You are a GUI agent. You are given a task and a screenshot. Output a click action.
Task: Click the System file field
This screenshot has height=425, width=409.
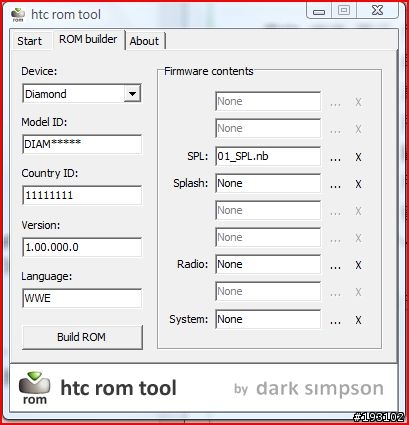coord(268,319)
